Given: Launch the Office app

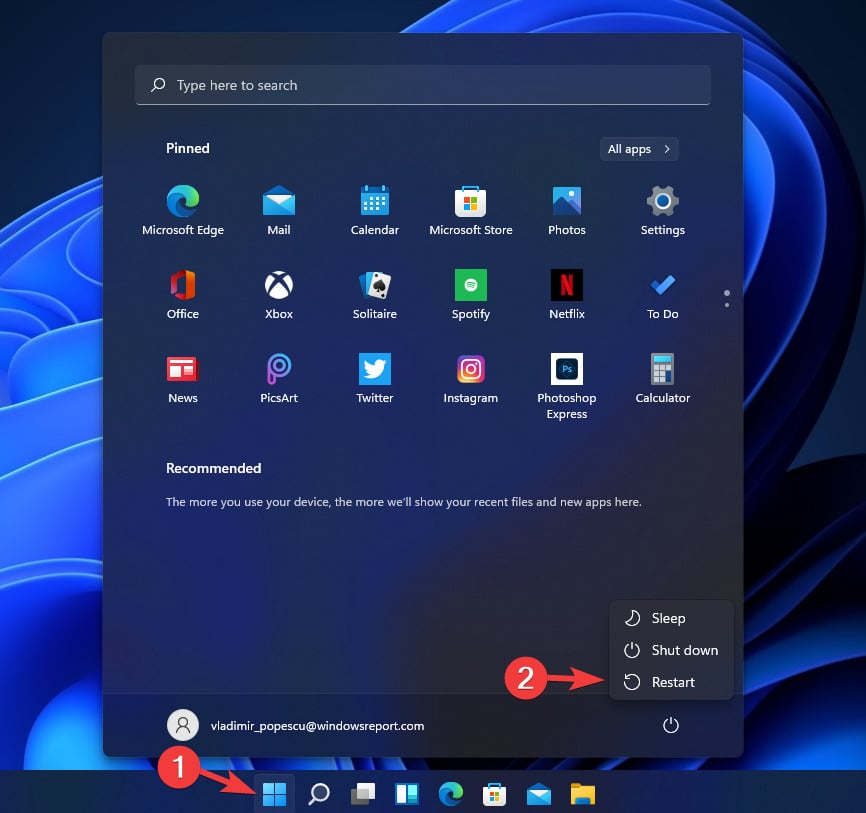Looking at the screenshot, I should (x=183, y=294).
